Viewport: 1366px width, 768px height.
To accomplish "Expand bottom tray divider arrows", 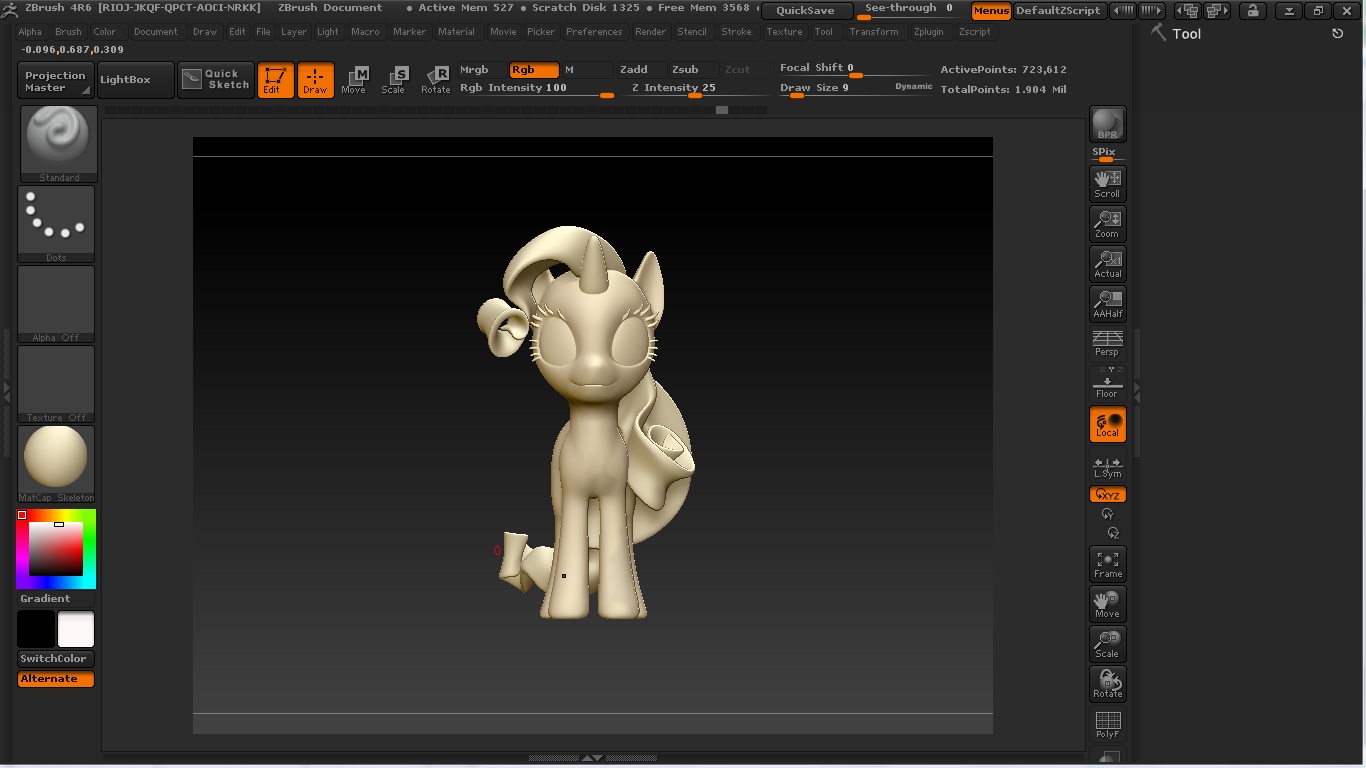I will (592, 758).
